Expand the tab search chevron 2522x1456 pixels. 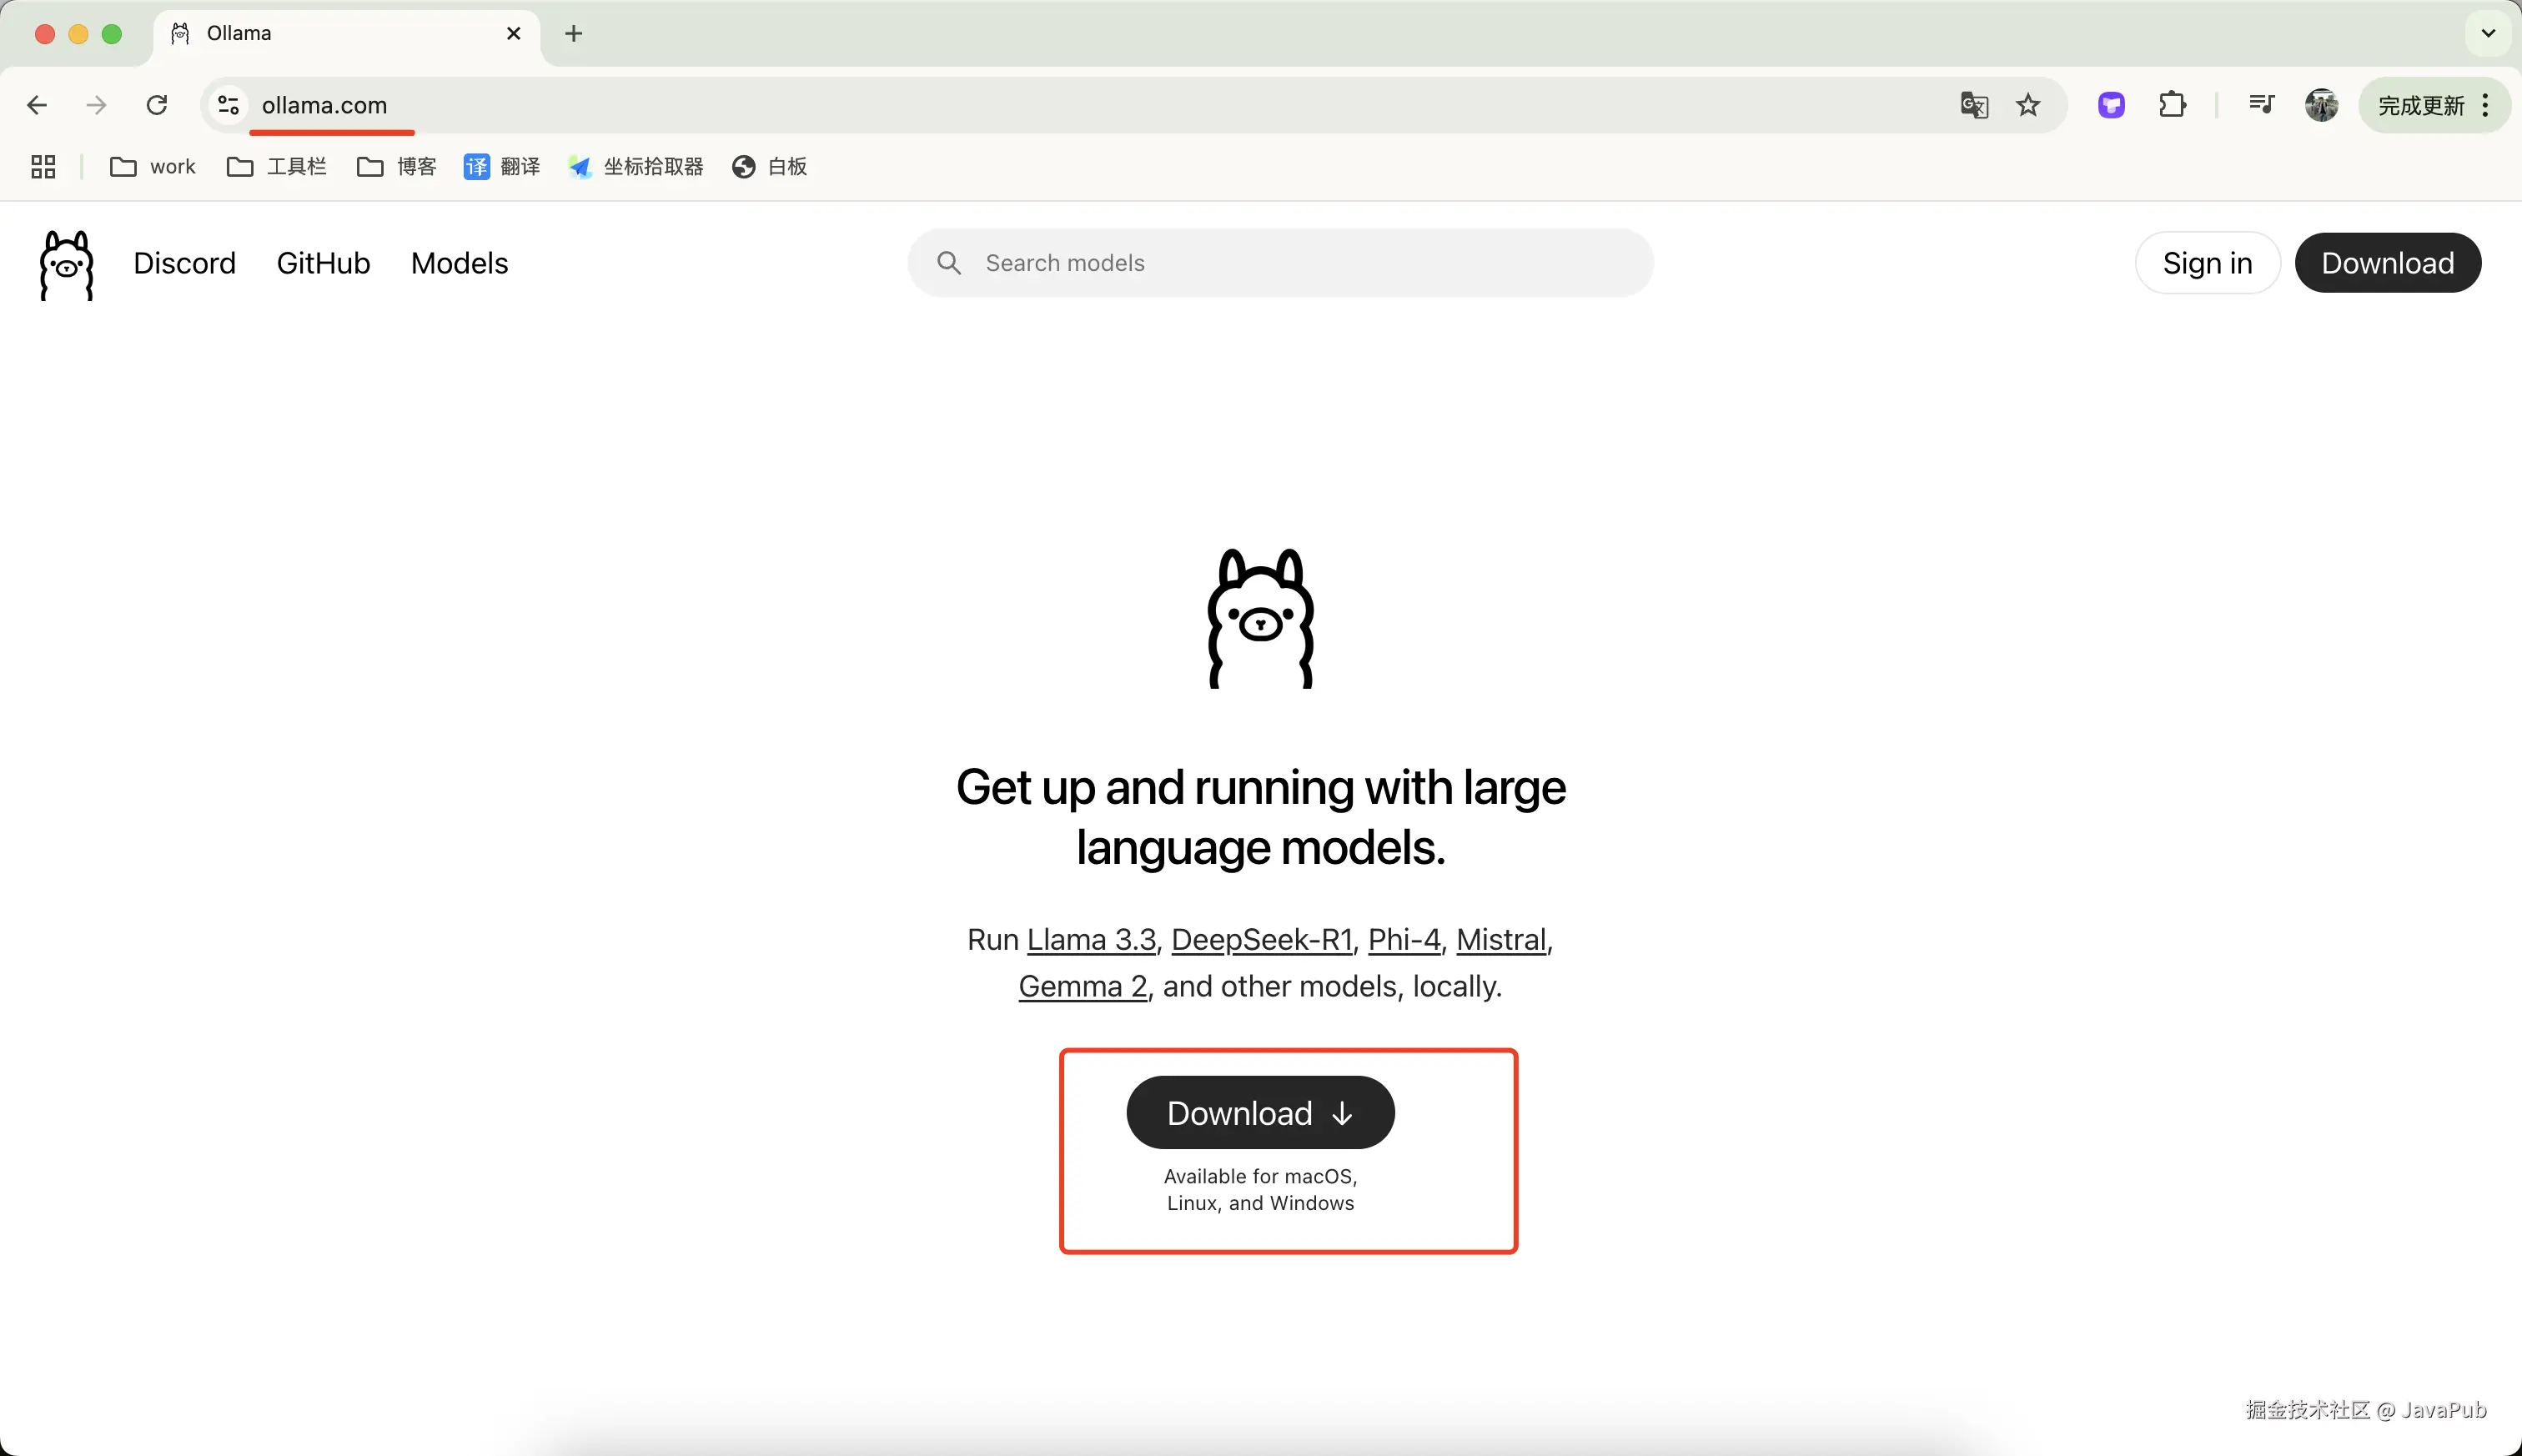[2488, 33]
